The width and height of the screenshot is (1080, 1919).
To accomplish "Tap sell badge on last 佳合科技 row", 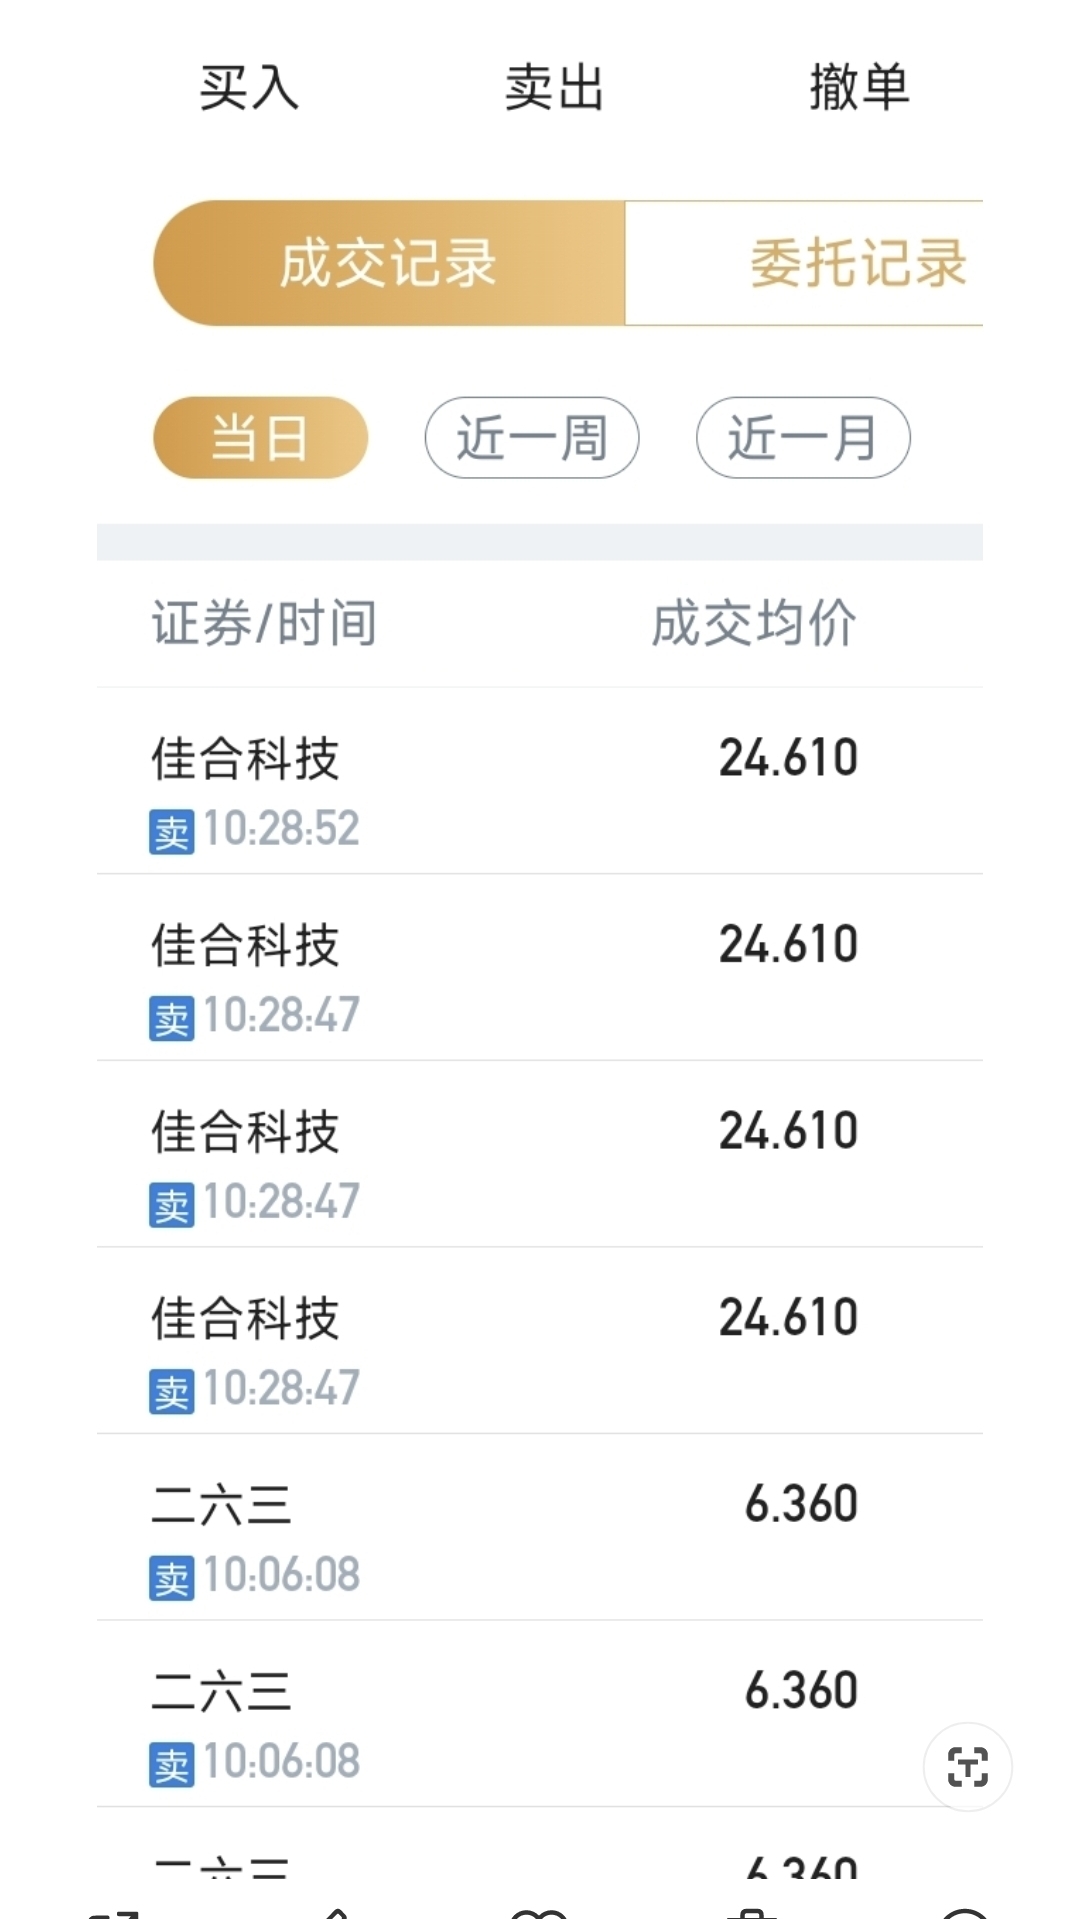I will pos(172,1391).
